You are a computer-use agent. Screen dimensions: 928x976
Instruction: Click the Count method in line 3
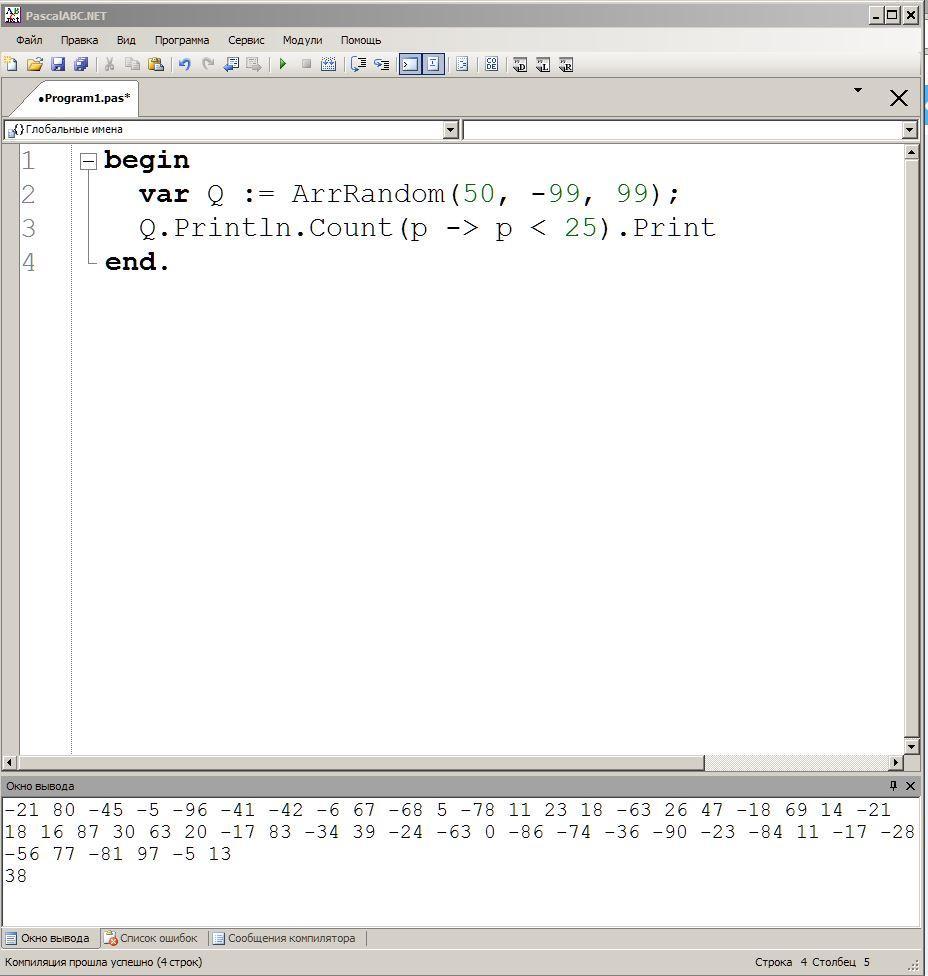coord(350,228)
